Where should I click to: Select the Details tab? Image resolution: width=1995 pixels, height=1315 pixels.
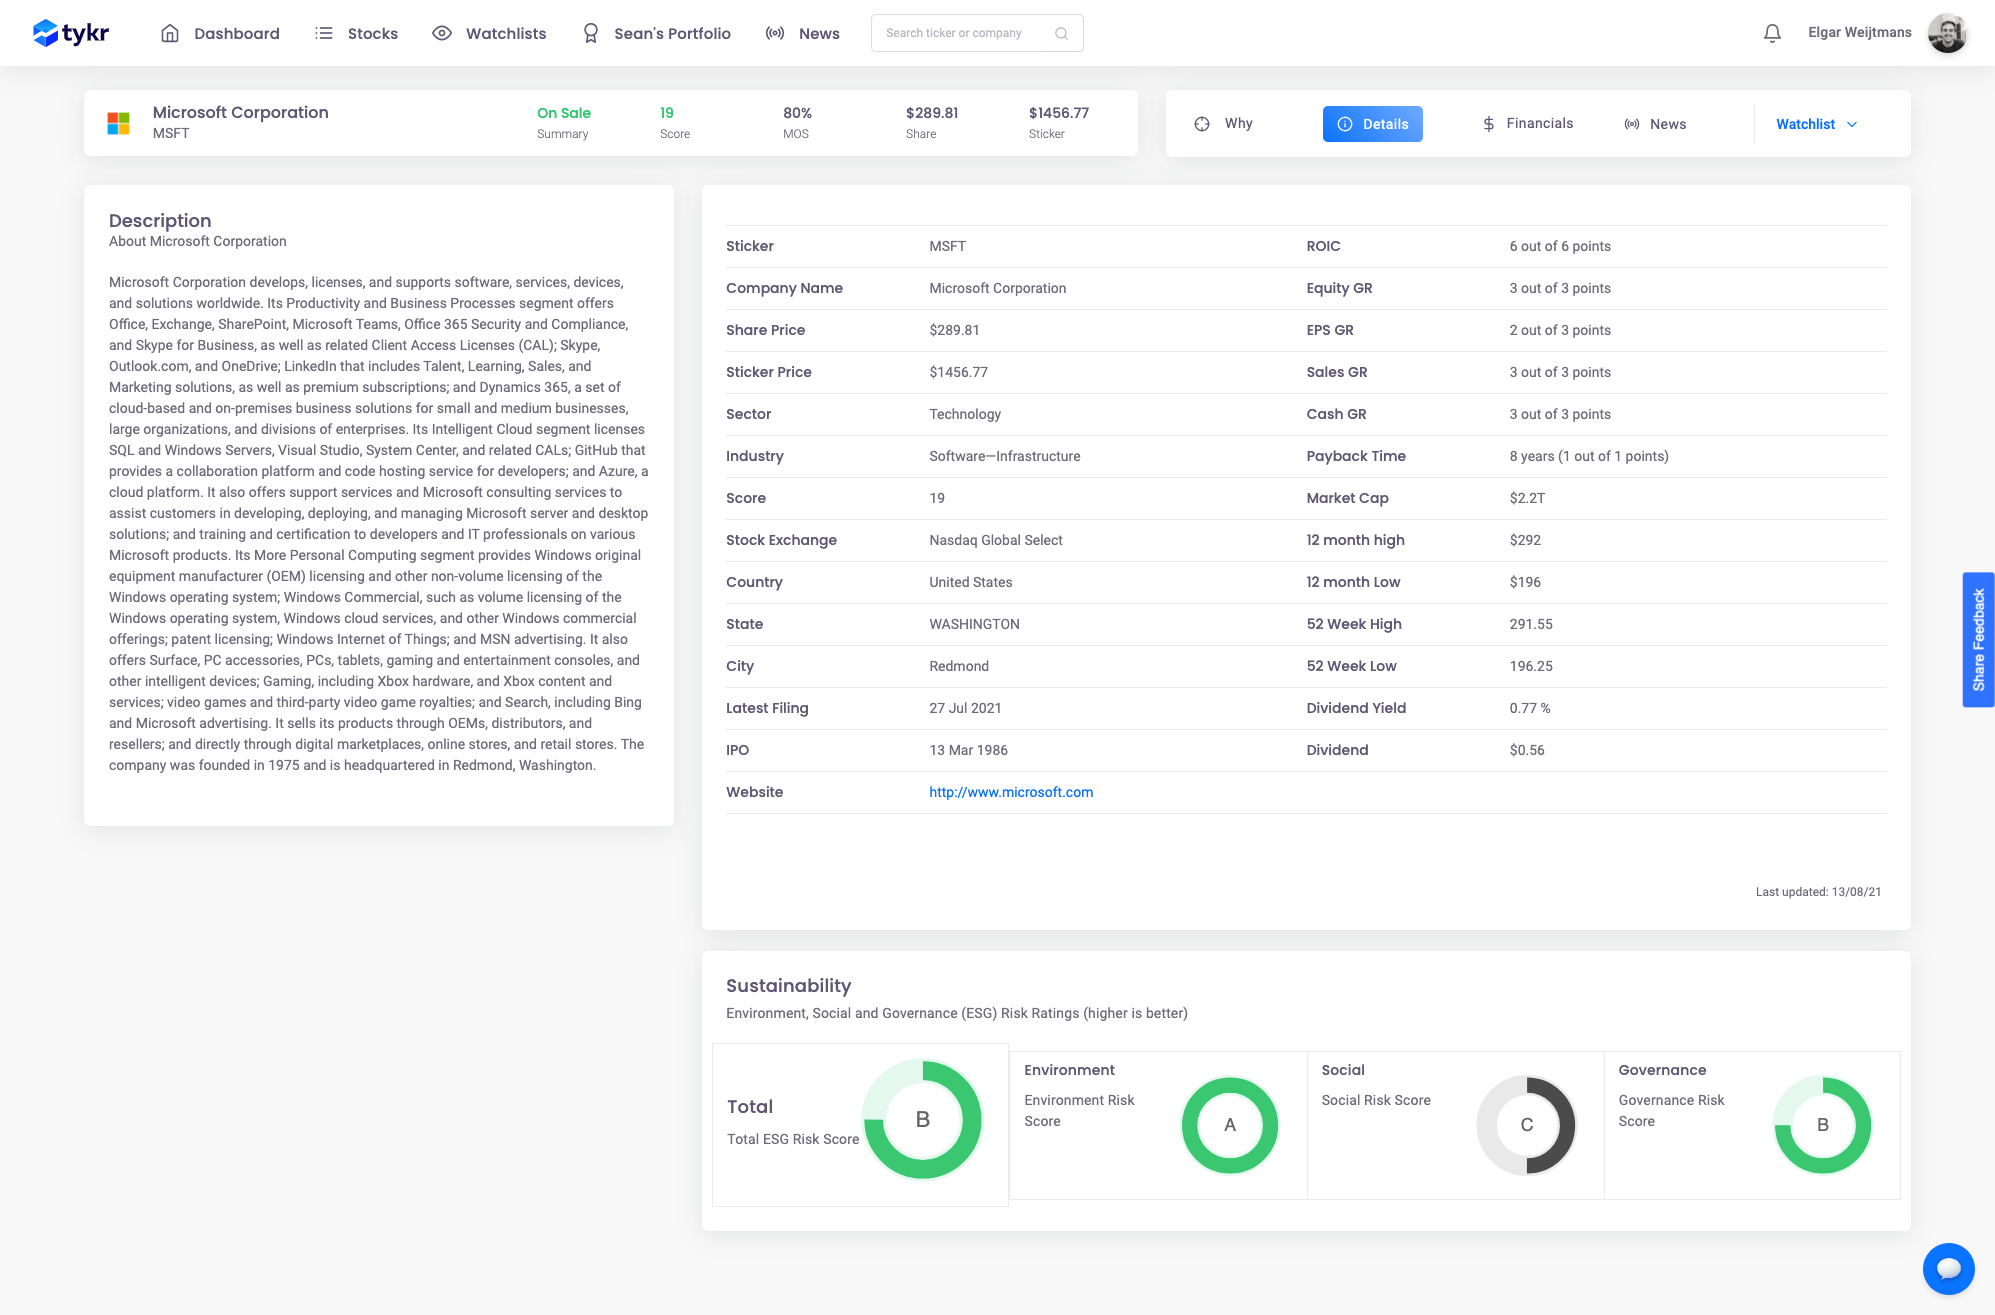[x=1372, y=124]
